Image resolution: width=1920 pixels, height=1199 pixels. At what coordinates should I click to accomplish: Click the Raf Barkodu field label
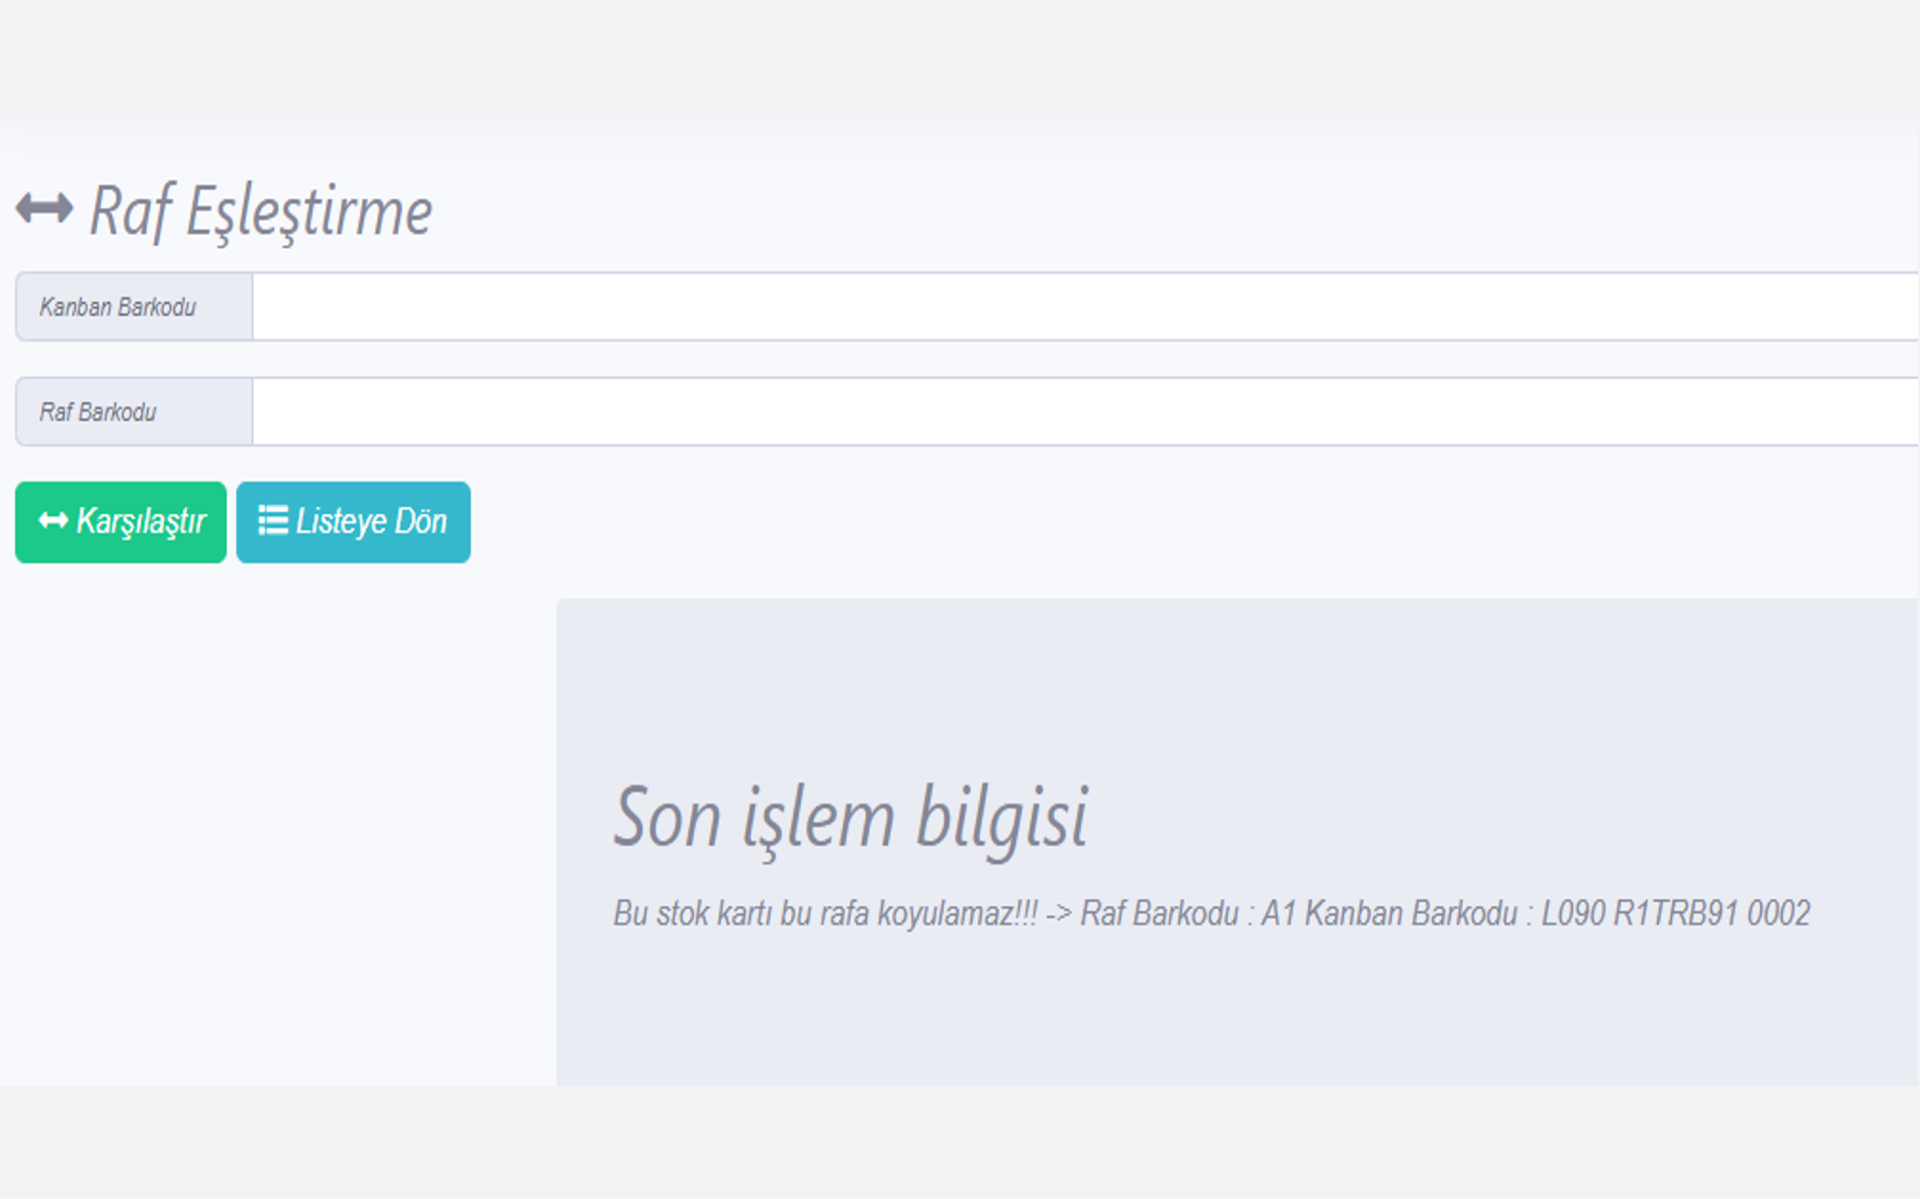[x=98, y=412]
